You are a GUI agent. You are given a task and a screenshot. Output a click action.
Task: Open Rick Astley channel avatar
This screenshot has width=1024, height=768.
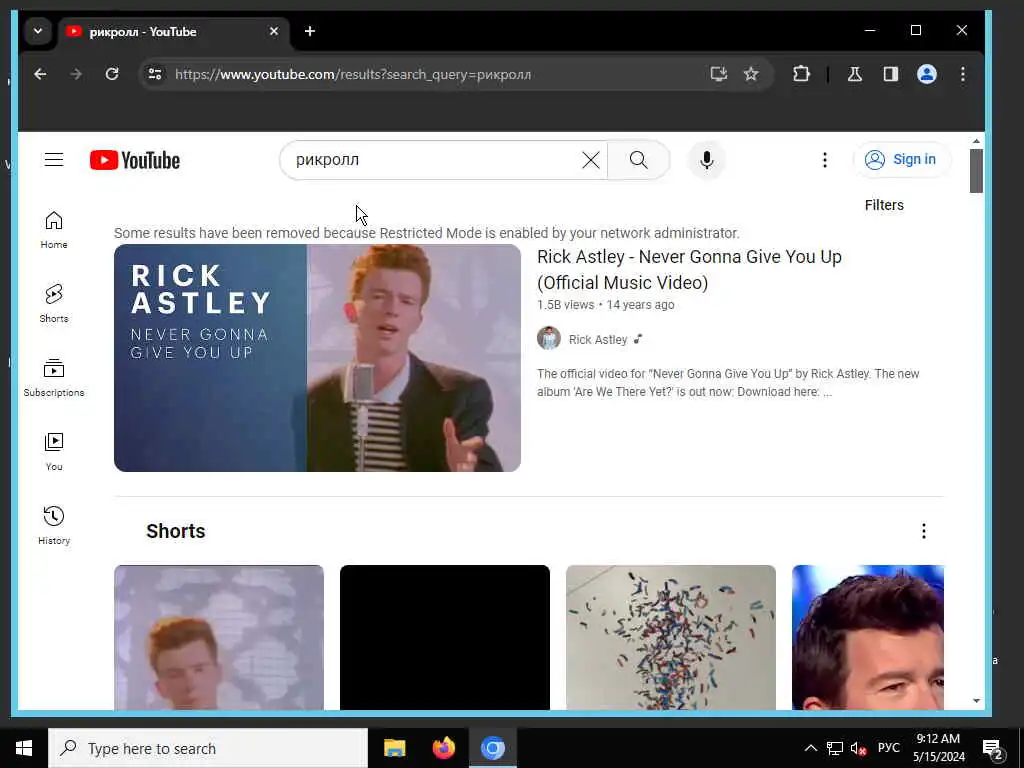tap(549, 339)
